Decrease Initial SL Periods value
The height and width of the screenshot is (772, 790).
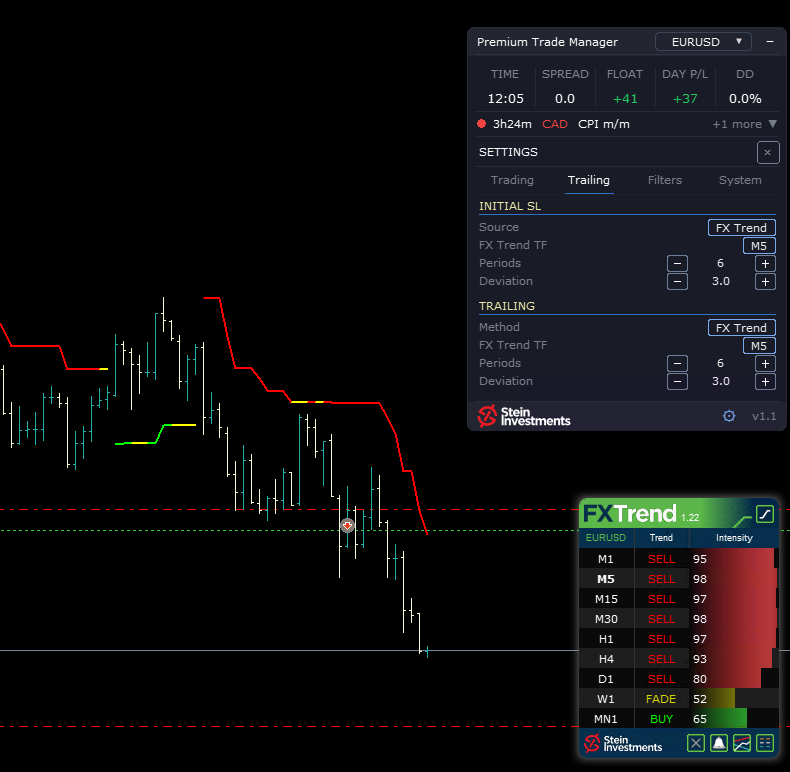pyautogui.click(x=677, y=264)
